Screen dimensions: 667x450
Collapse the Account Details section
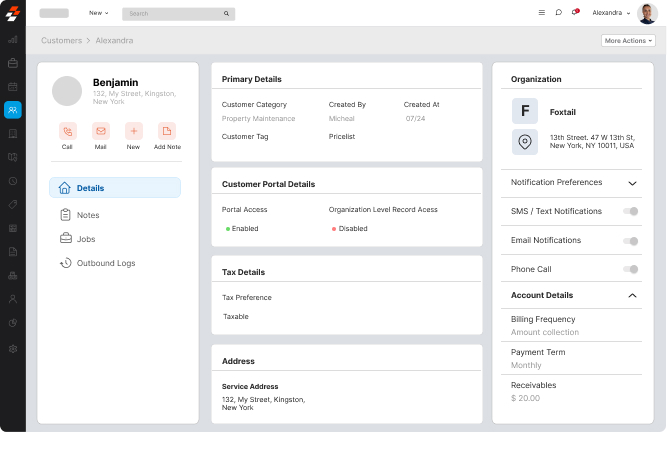(632, 296)
